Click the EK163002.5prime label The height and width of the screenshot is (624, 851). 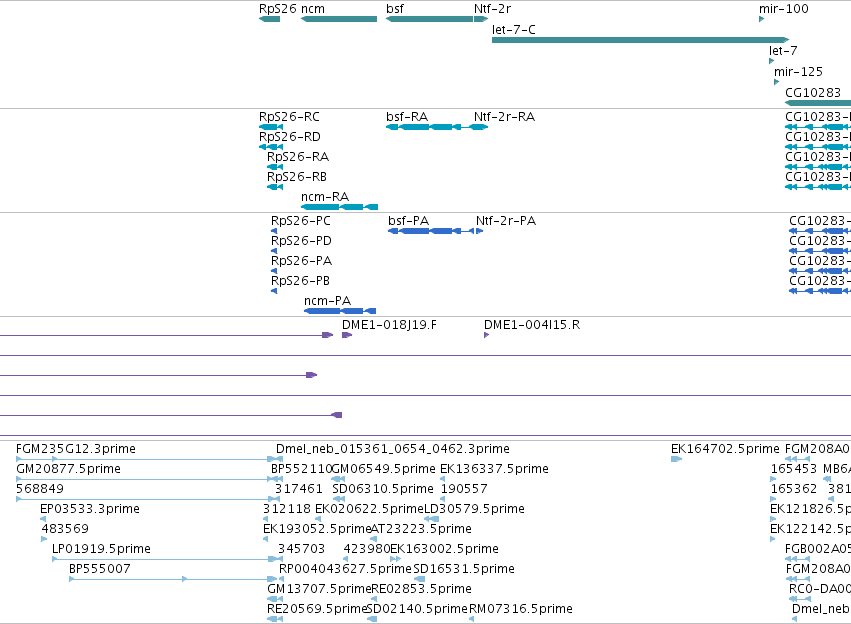click(x=444, y=549)
